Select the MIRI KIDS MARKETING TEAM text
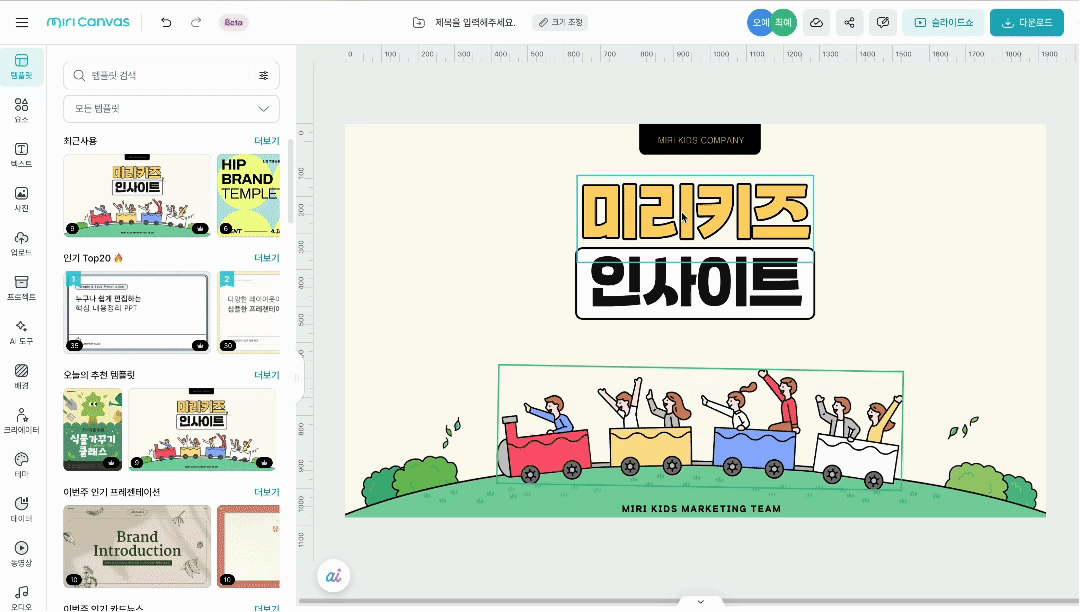This screenshot has width=1080, height=612. tap(701, 509)
